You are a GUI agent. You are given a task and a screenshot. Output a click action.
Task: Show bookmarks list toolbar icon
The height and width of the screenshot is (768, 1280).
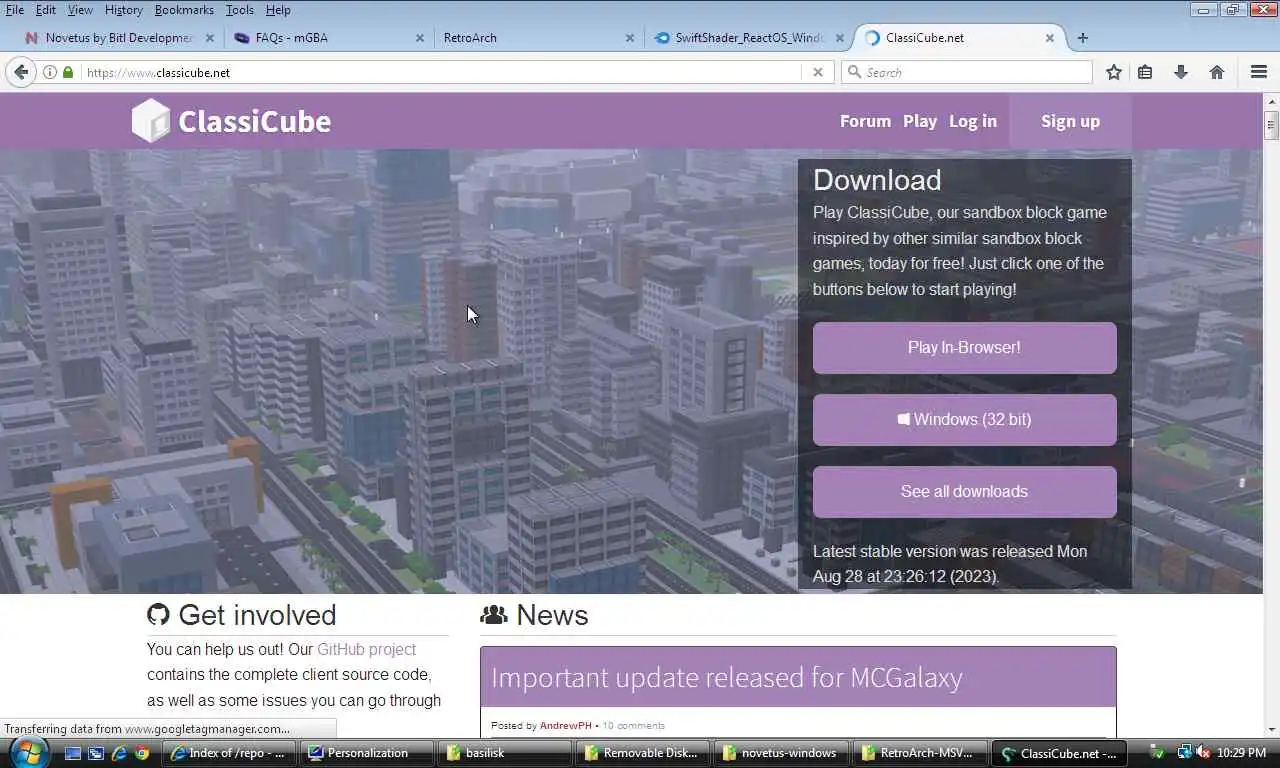pyautogui.click(x=1146, y=72)
